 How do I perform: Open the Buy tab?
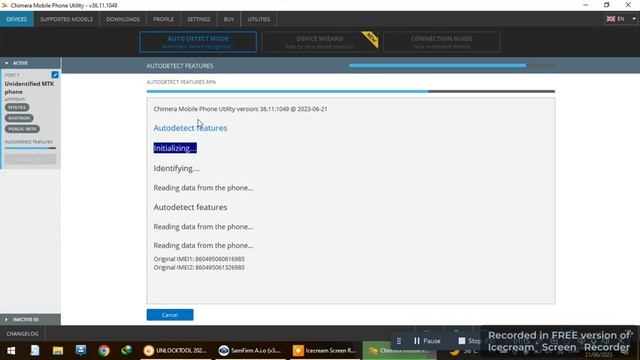pyautogui.click(x=229, y=19)
